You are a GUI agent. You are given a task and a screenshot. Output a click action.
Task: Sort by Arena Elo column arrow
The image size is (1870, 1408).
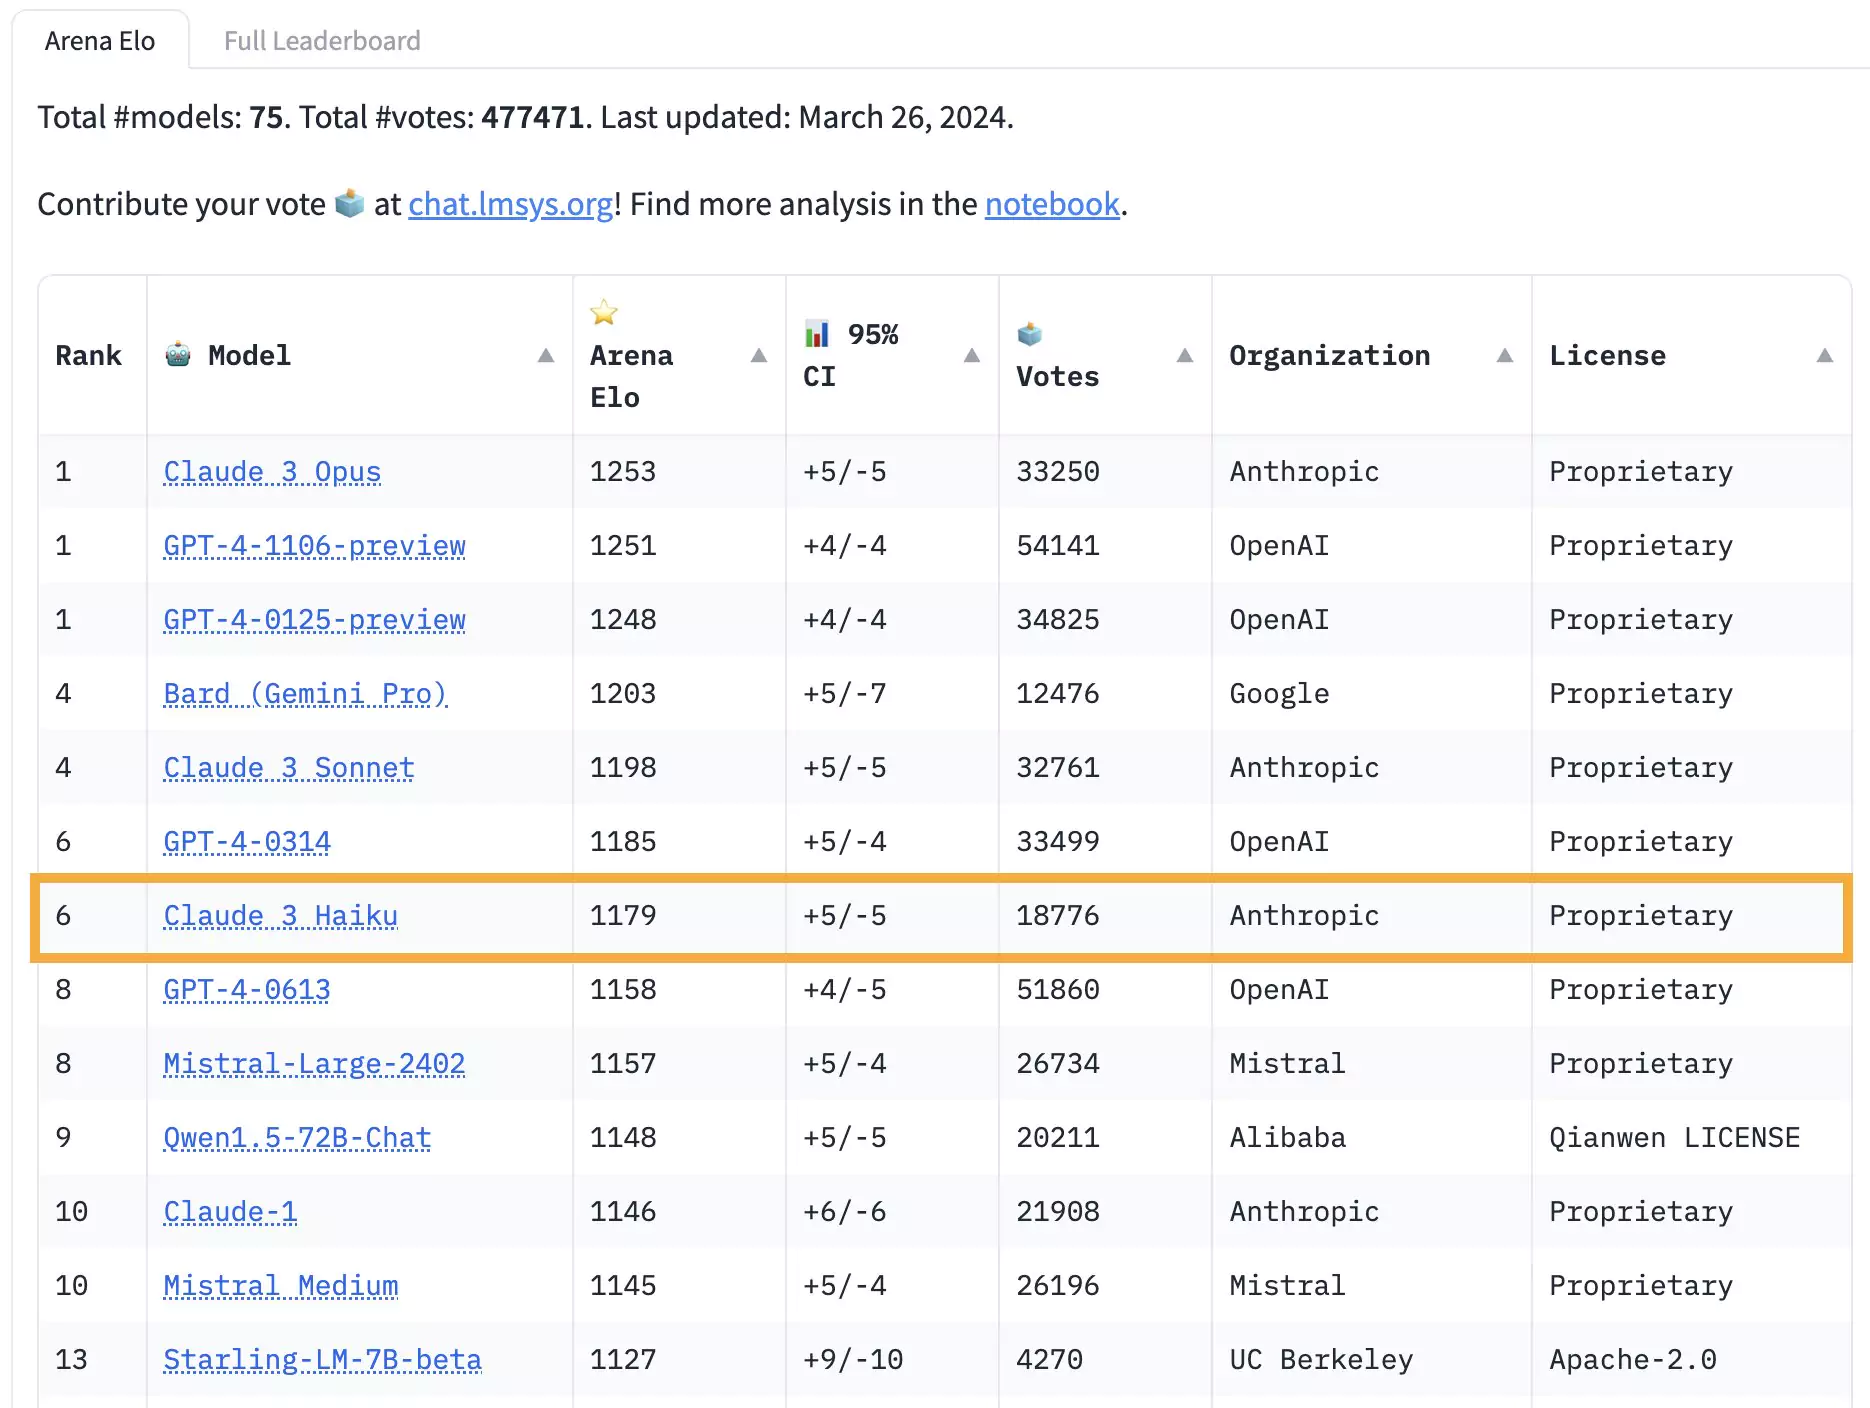coord(759,356)
